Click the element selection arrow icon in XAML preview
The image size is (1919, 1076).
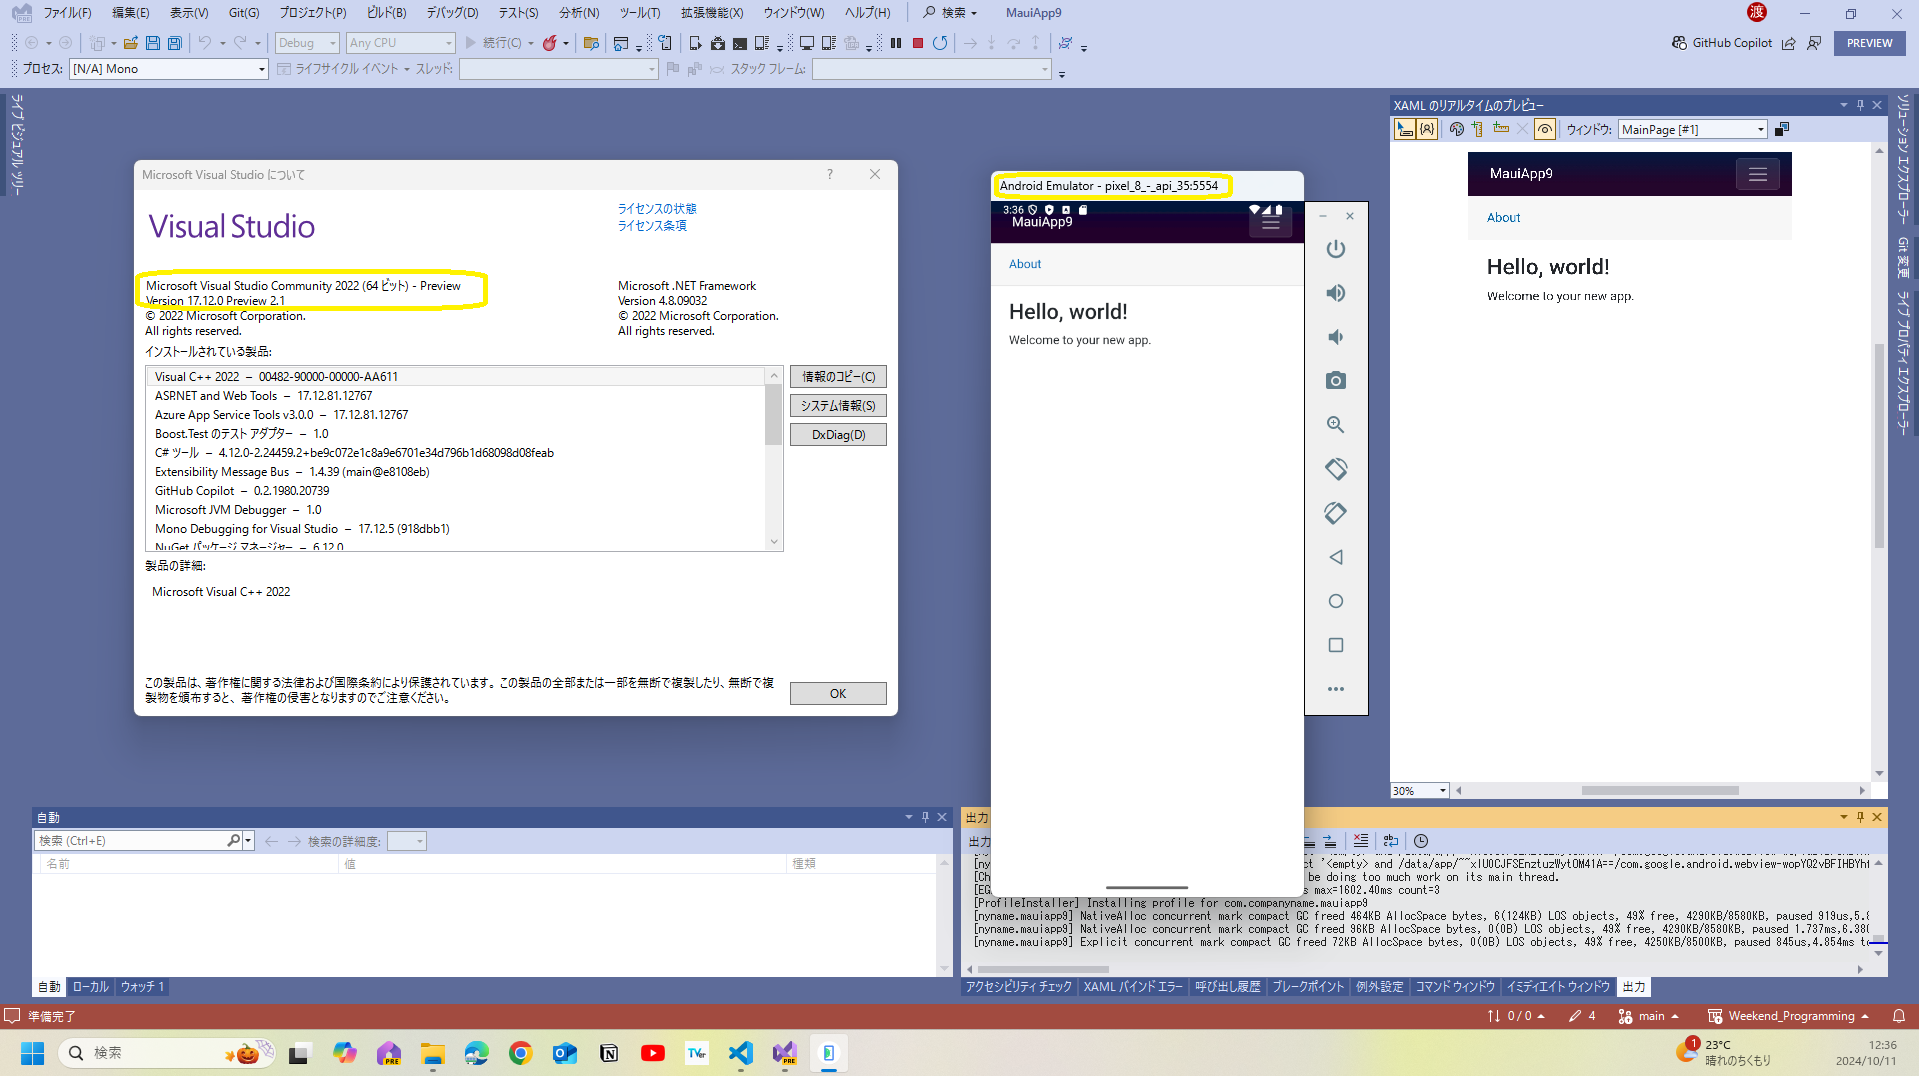point(1405,129)
